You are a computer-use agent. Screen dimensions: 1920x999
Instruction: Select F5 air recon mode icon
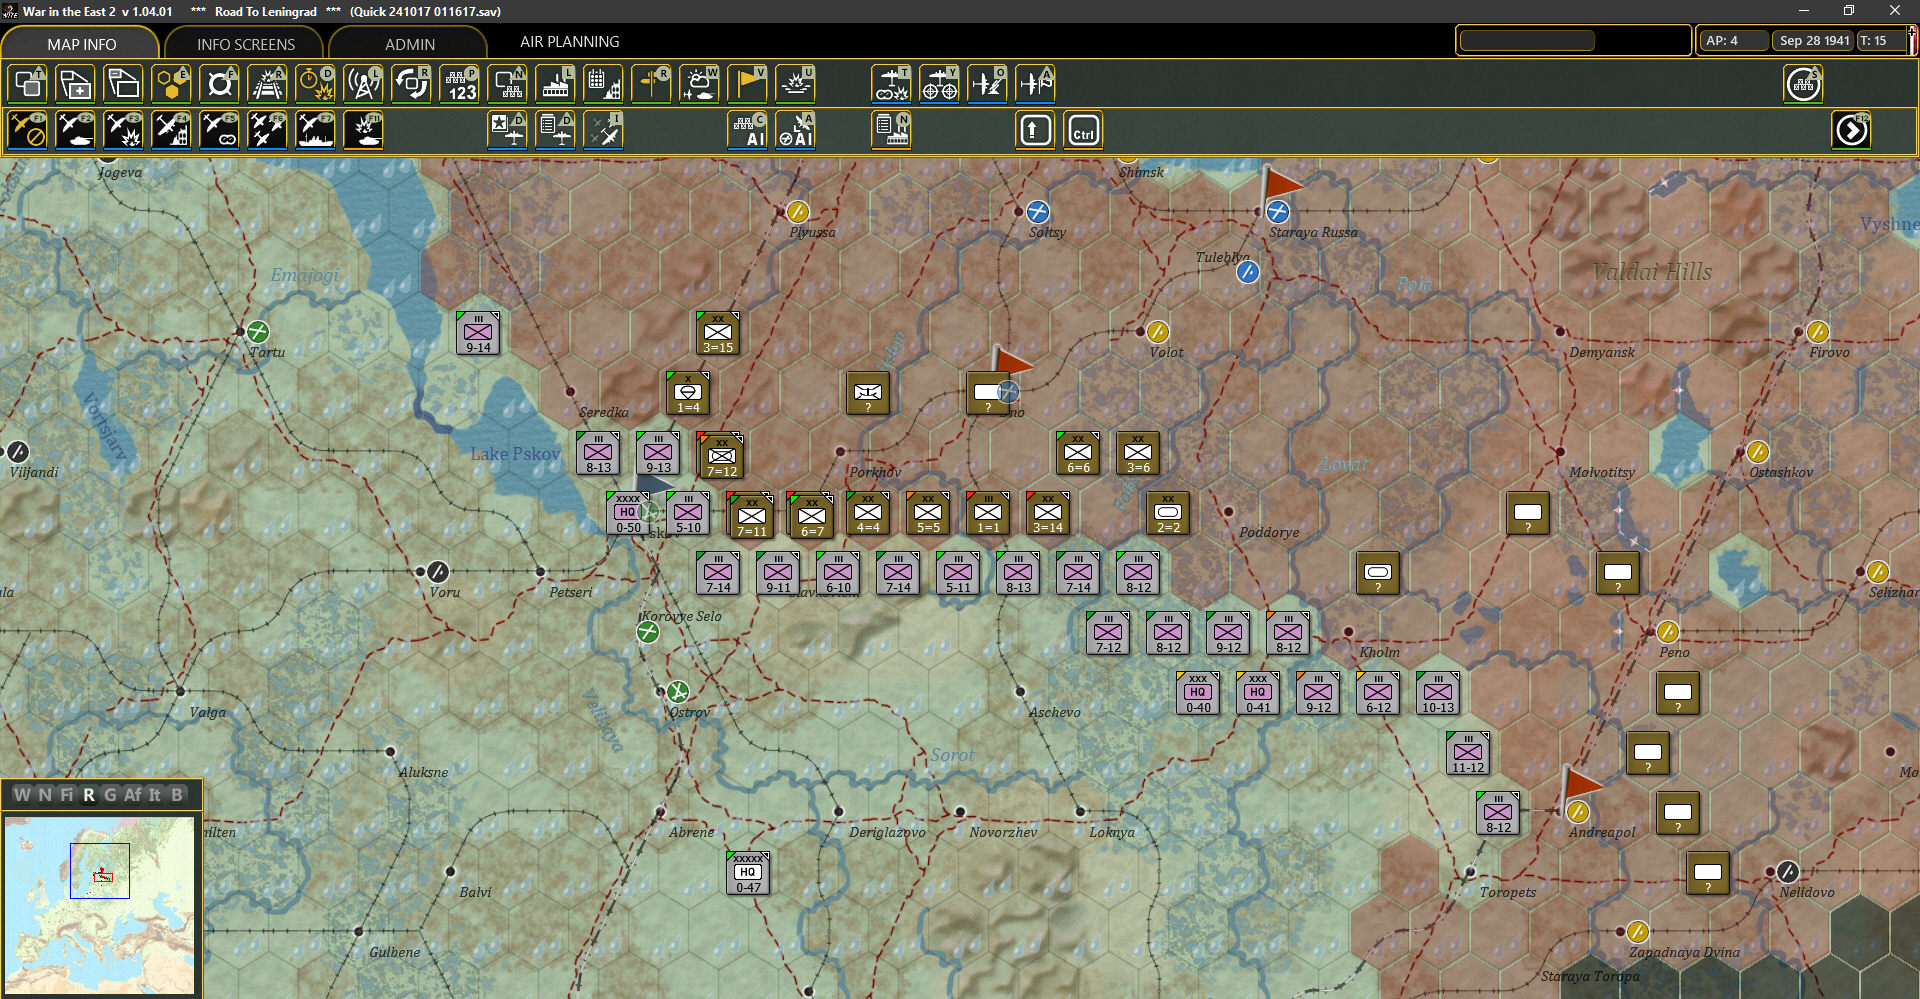point(220,130)
